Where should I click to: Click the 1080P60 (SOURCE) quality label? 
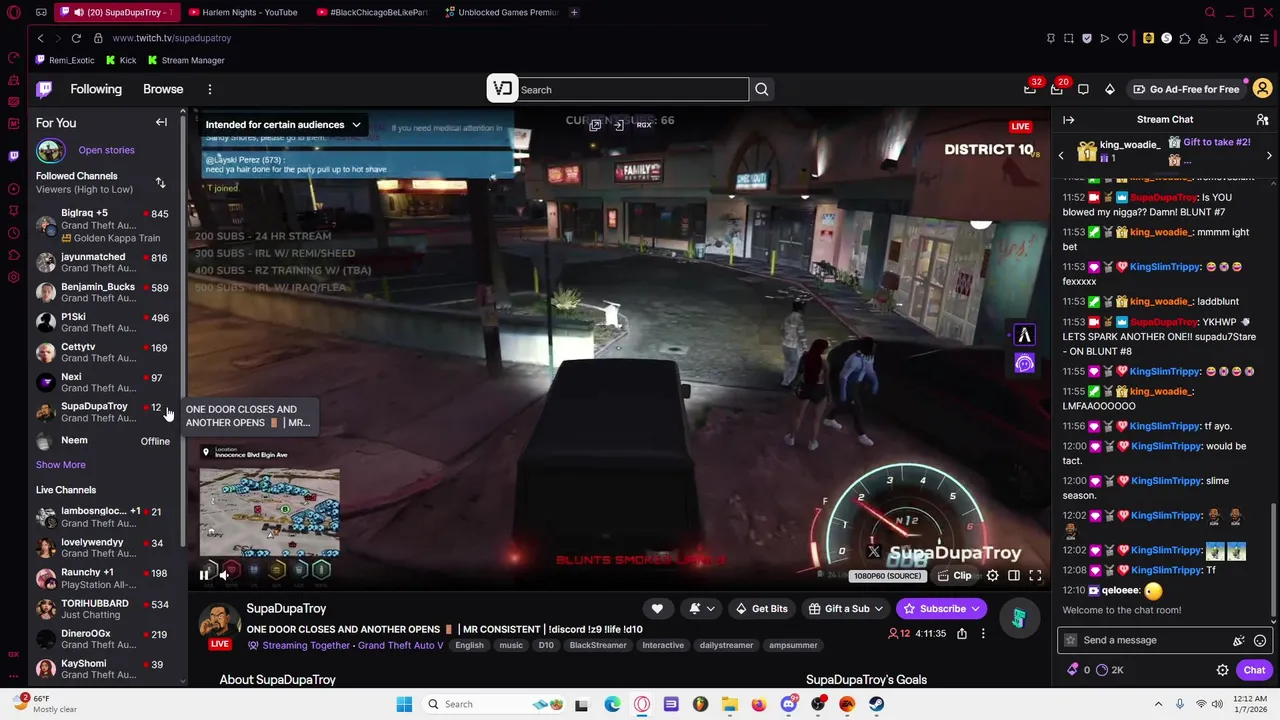(887, 576)
